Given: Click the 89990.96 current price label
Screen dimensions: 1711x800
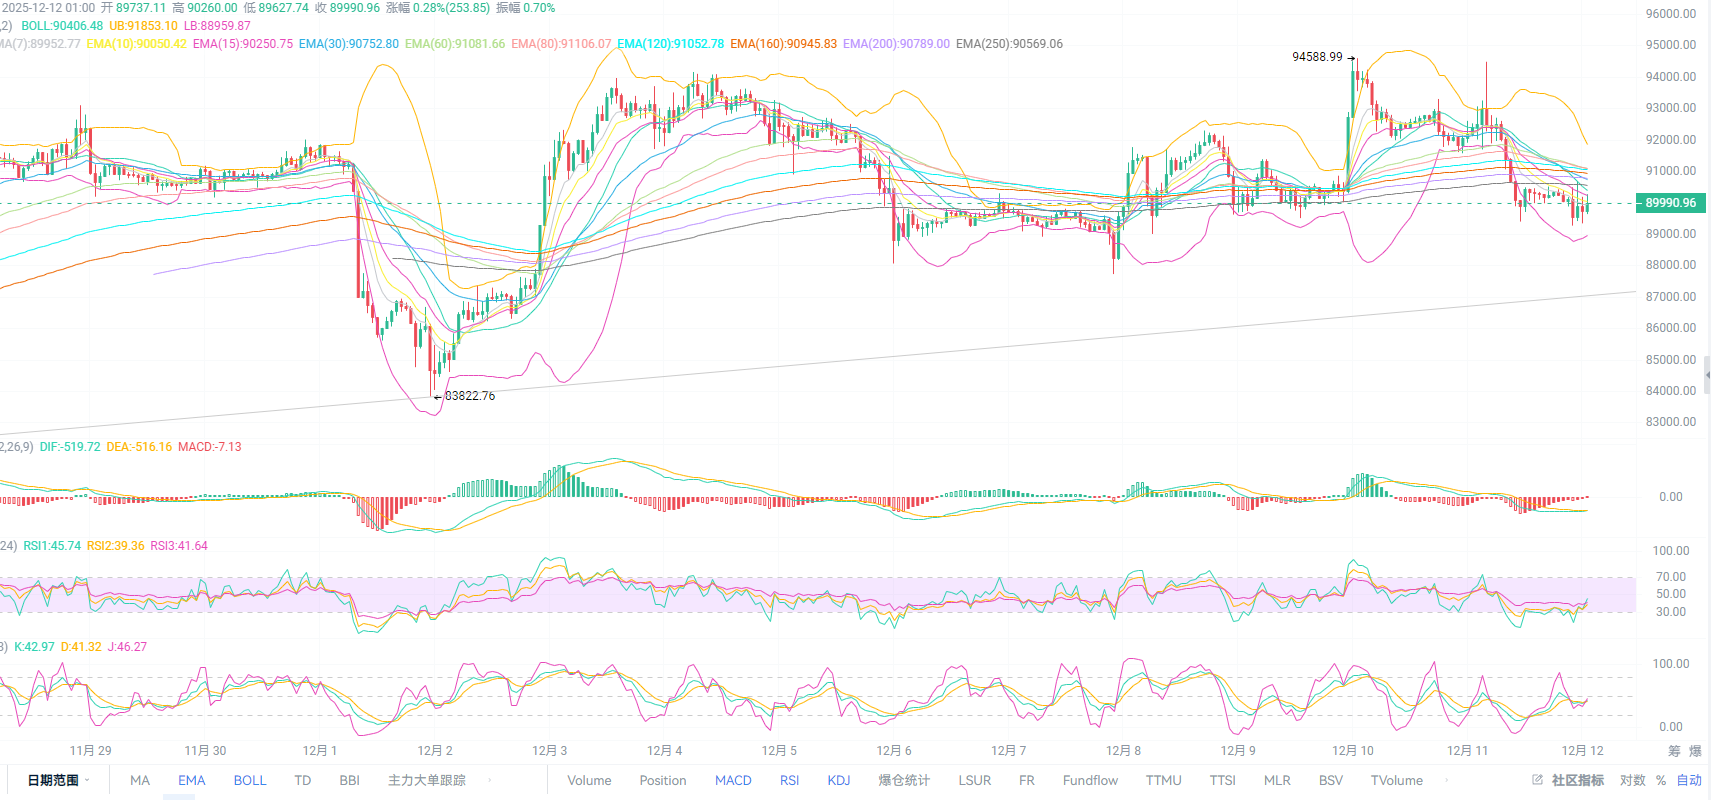Looking at the screenshot, I should click(x=1670, y=203).
